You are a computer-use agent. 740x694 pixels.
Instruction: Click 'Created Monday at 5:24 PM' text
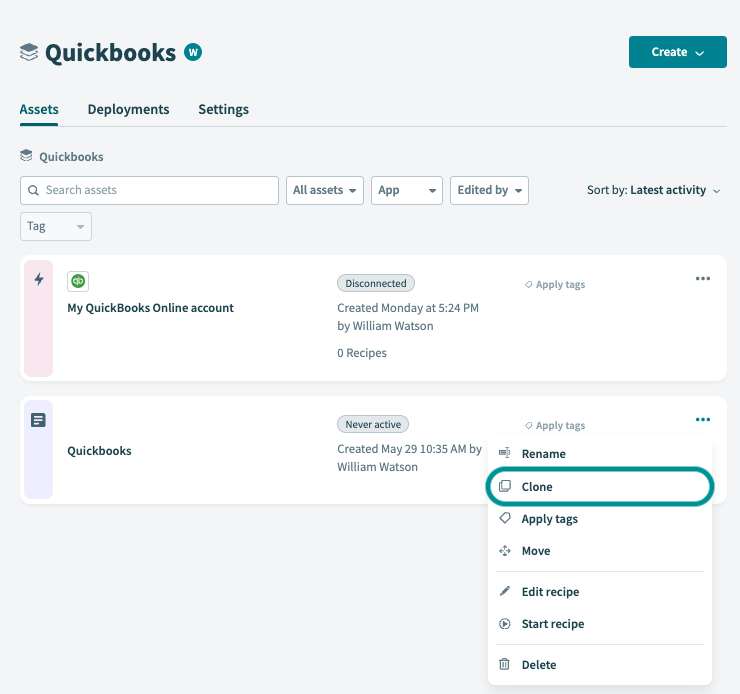click(x=408, y=308)
